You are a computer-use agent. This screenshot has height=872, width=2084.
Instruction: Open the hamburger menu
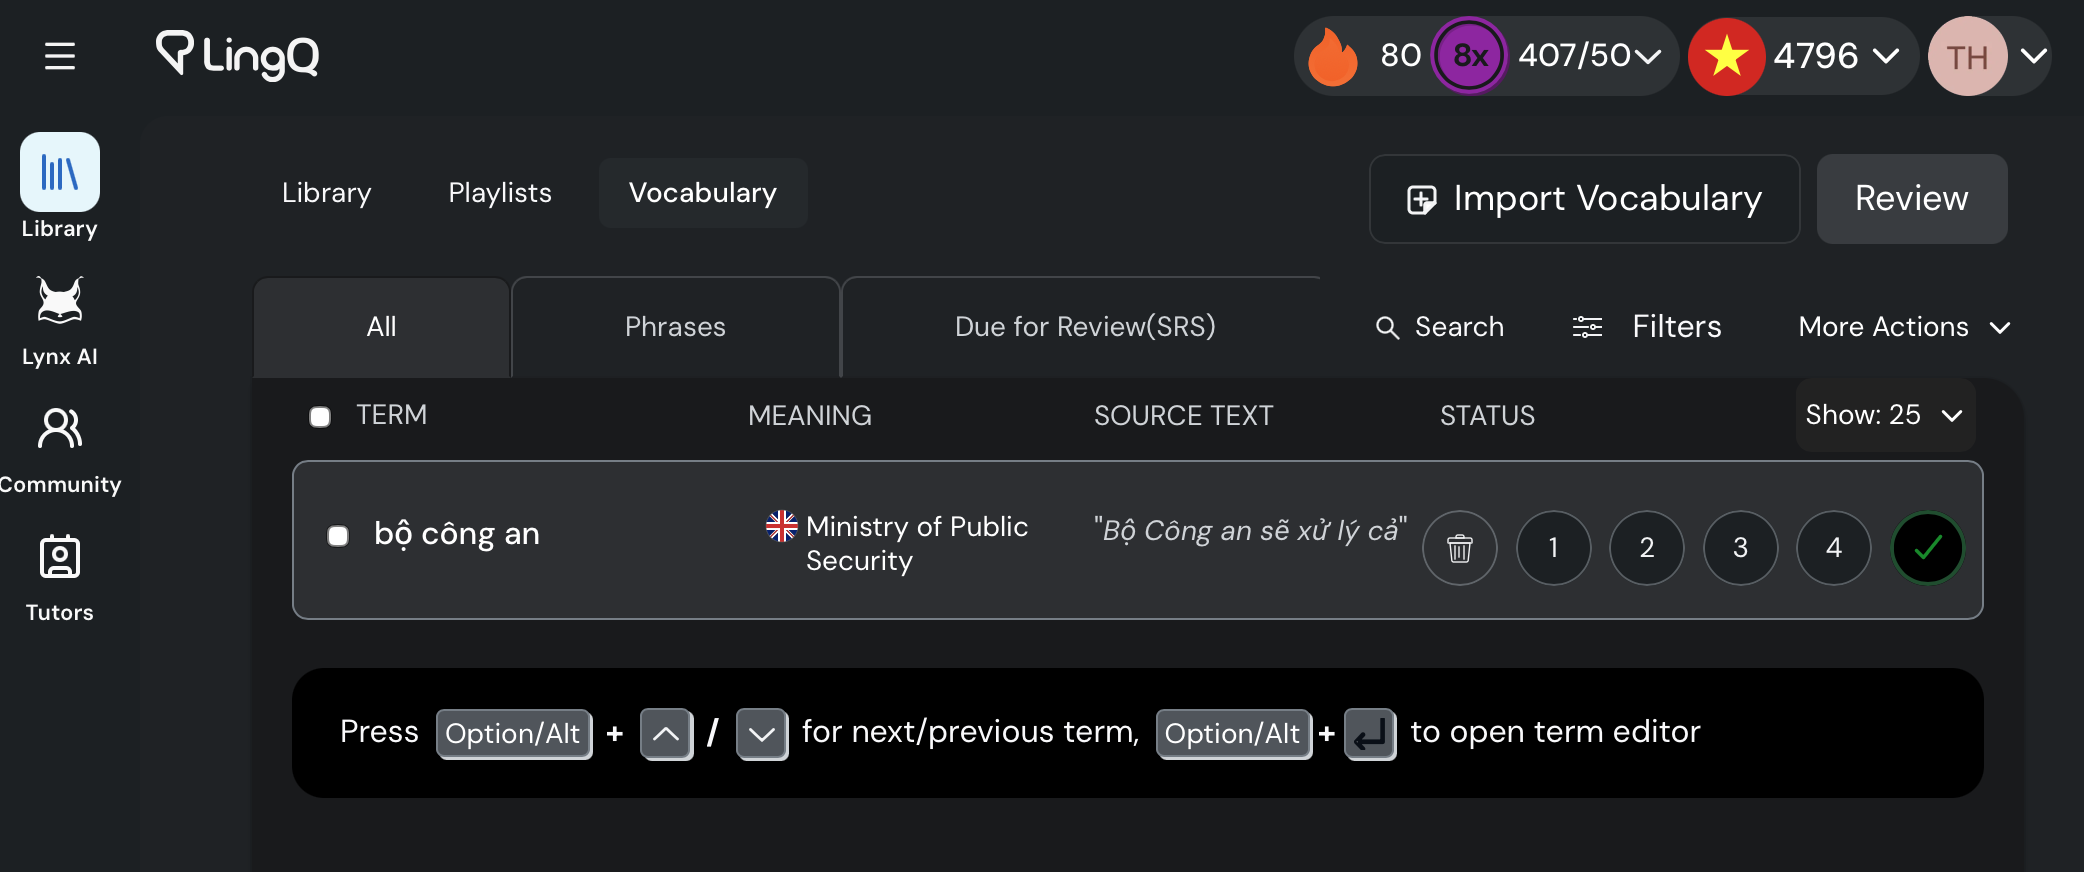point(60,56)
